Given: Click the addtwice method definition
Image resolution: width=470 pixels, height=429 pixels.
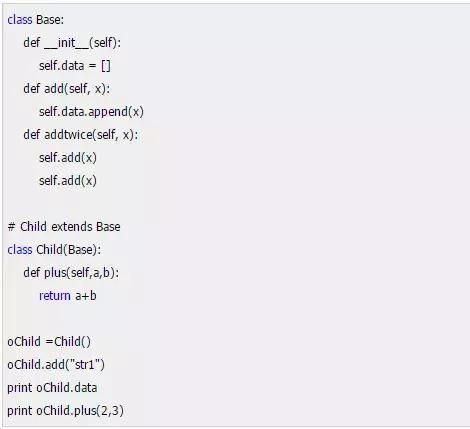Looking at the screenshot, I should (x=81, y=135).
